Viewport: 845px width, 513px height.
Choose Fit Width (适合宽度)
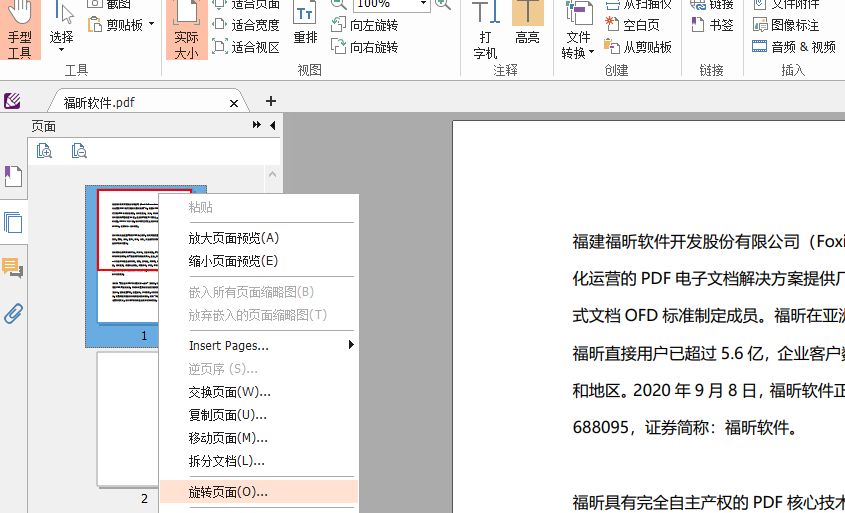point(246,25)
